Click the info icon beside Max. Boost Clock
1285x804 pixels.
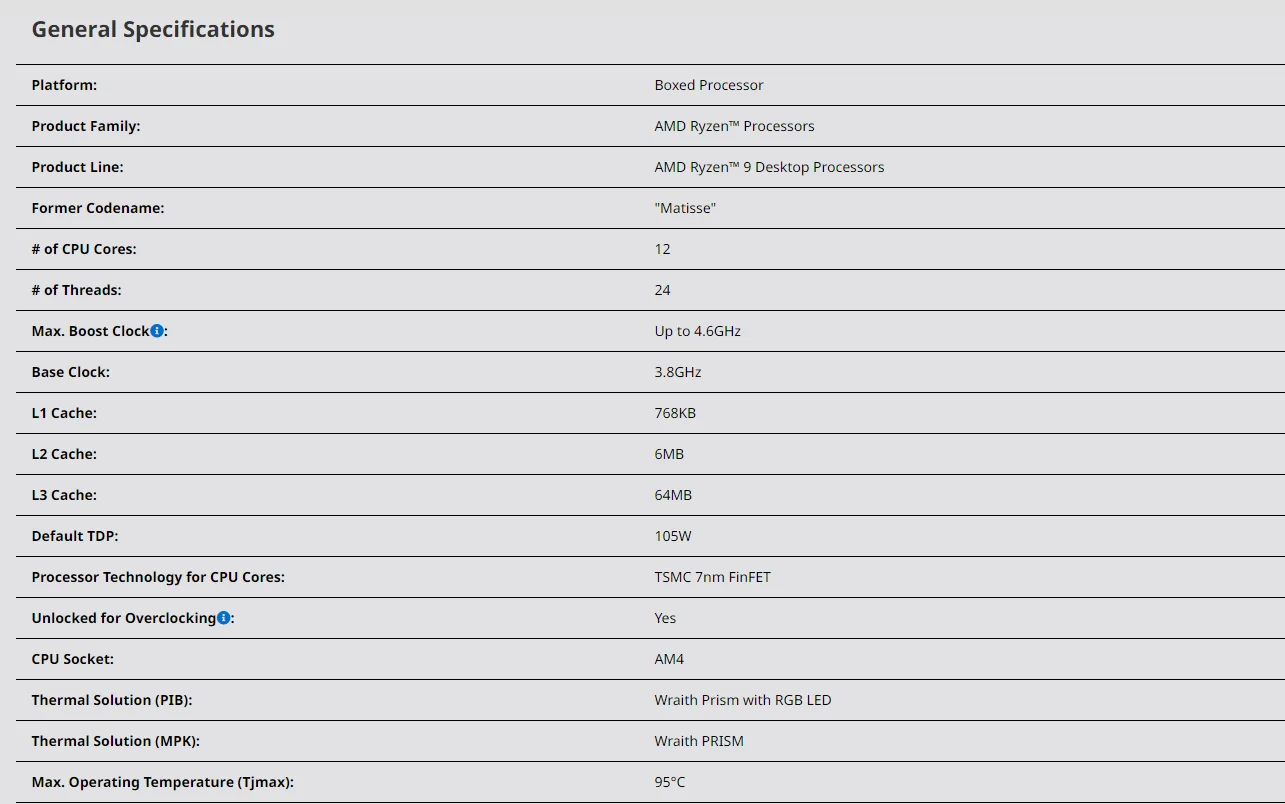[157, 331]
